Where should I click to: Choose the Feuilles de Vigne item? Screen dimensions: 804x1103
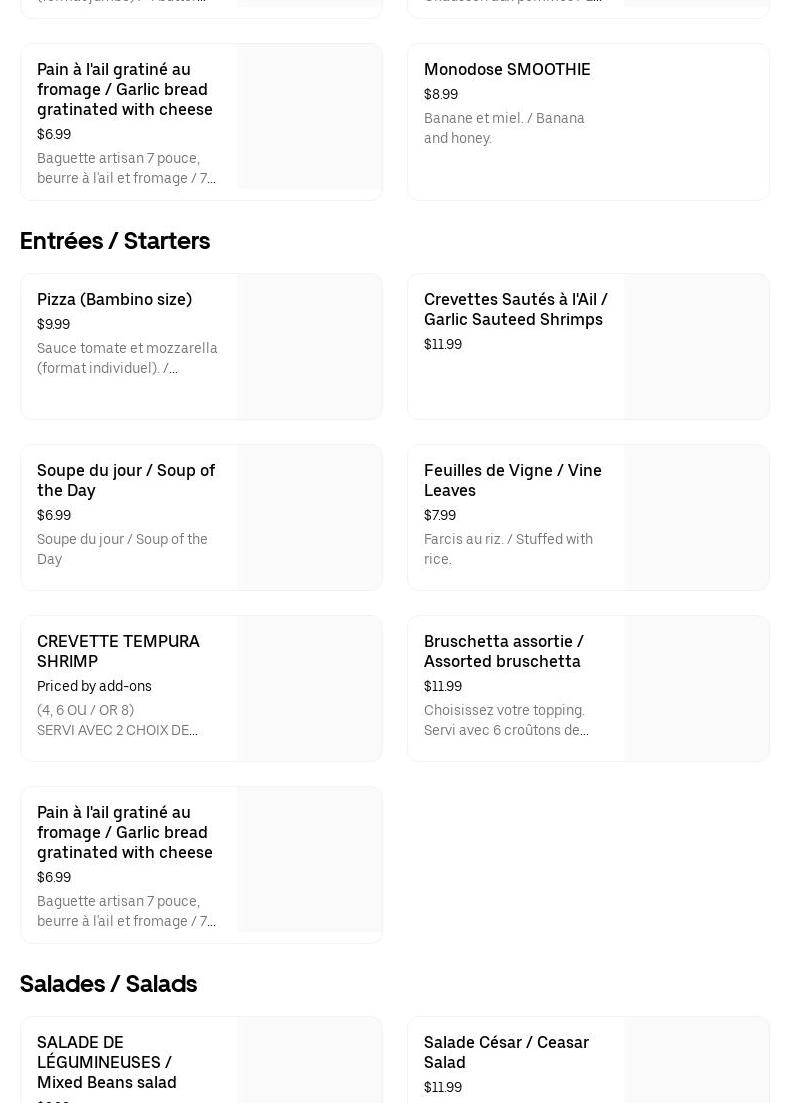(512, 480)
